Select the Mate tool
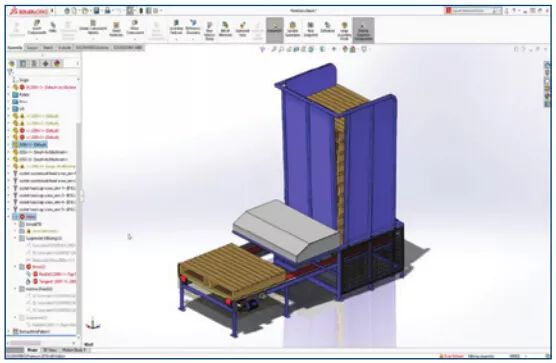 tap(52, 27)
